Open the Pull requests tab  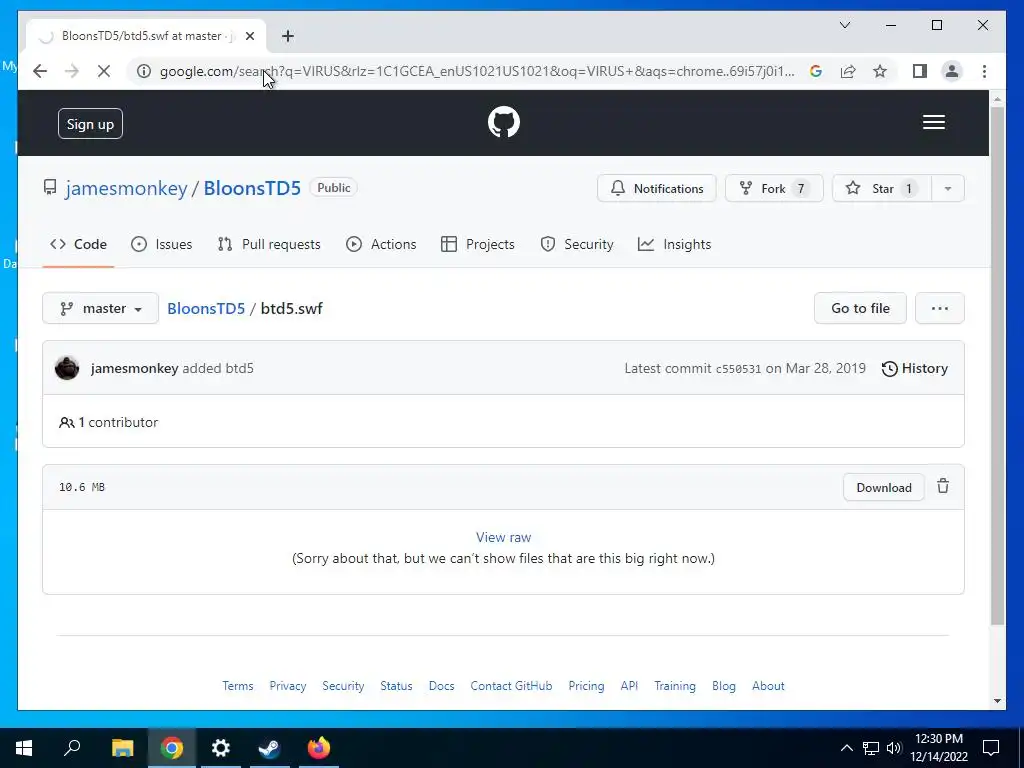(x=269, y=244)
